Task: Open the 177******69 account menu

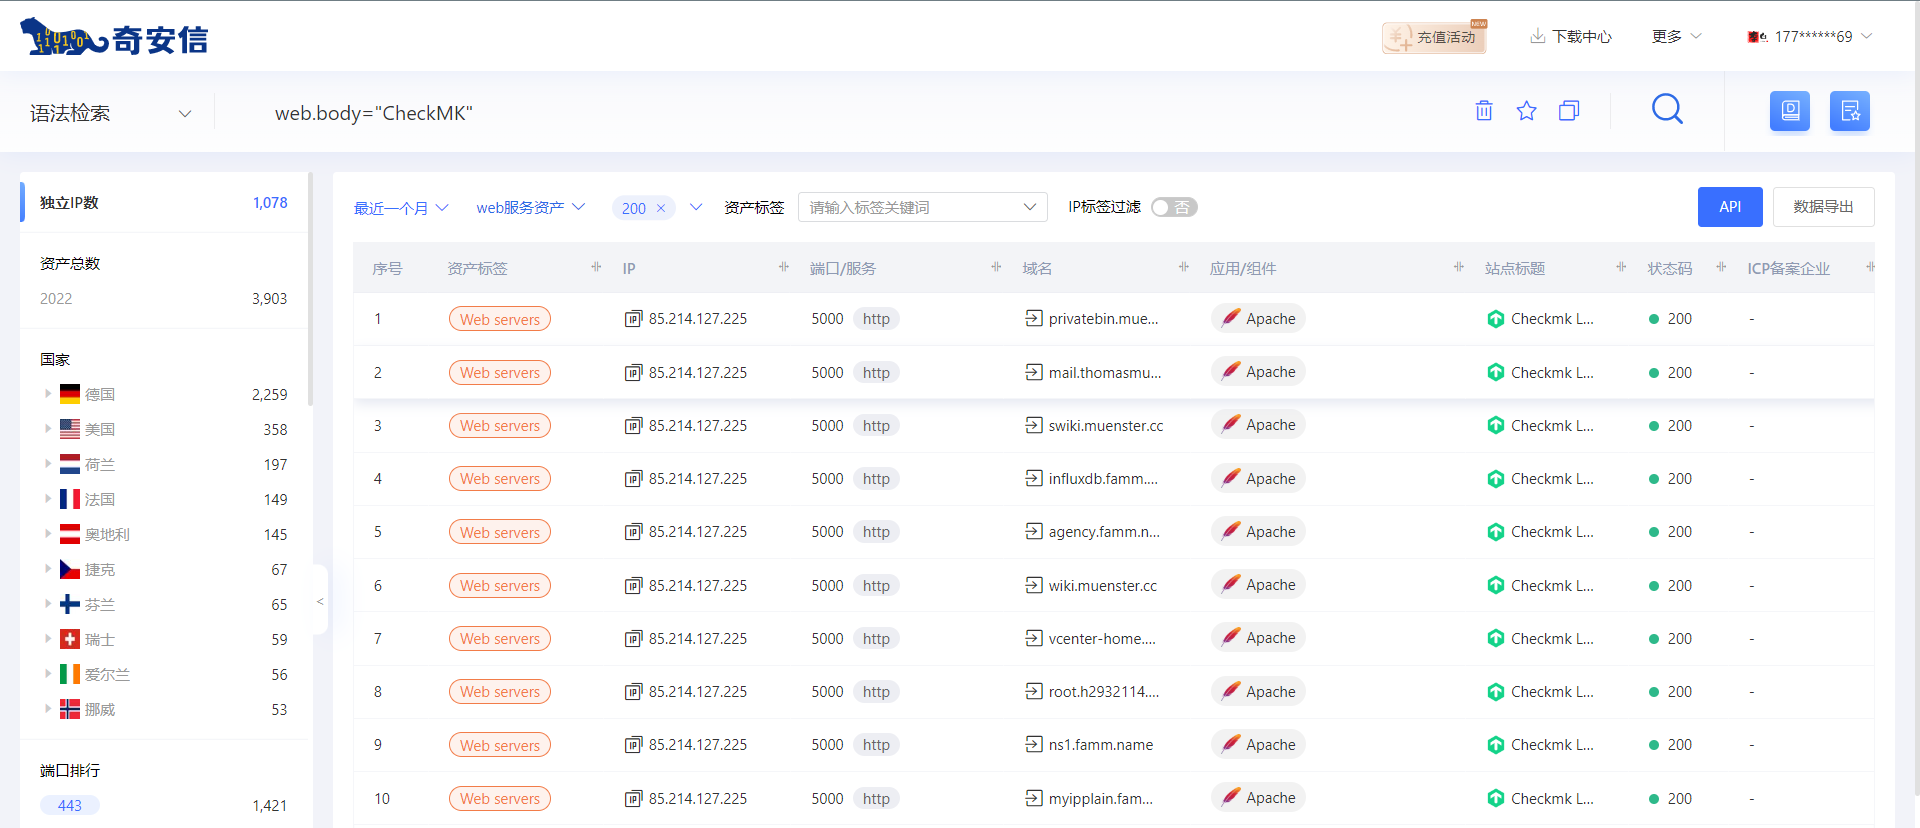Action: tap(1810, 36)
